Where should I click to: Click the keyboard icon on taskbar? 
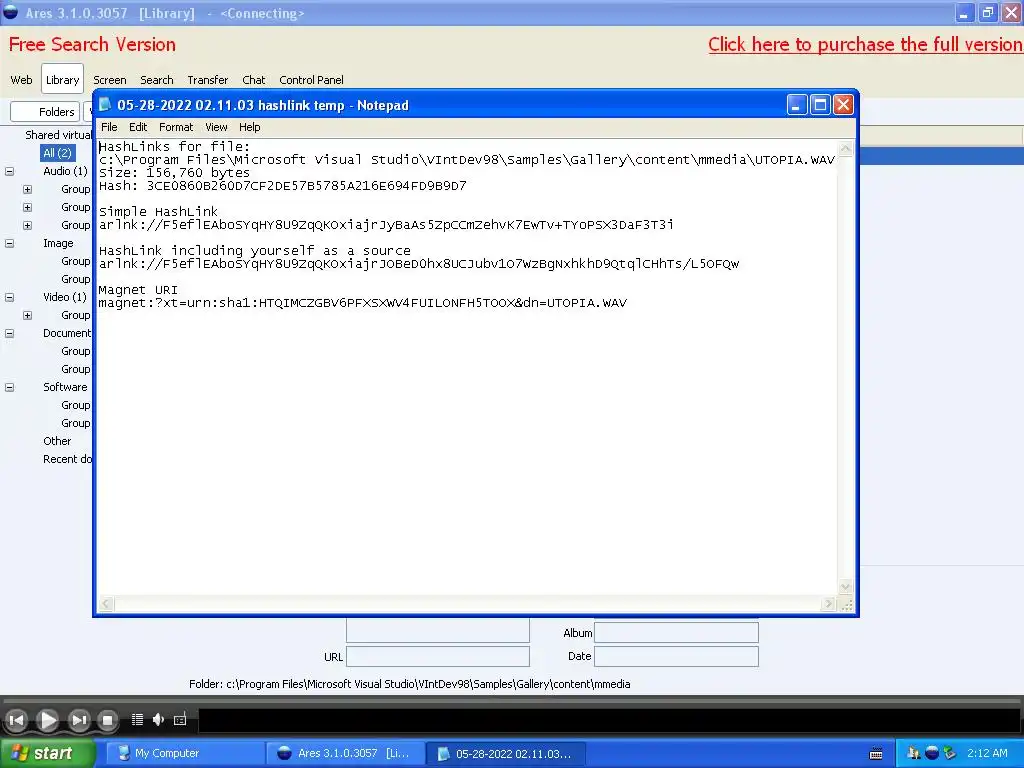click(876, 753)
